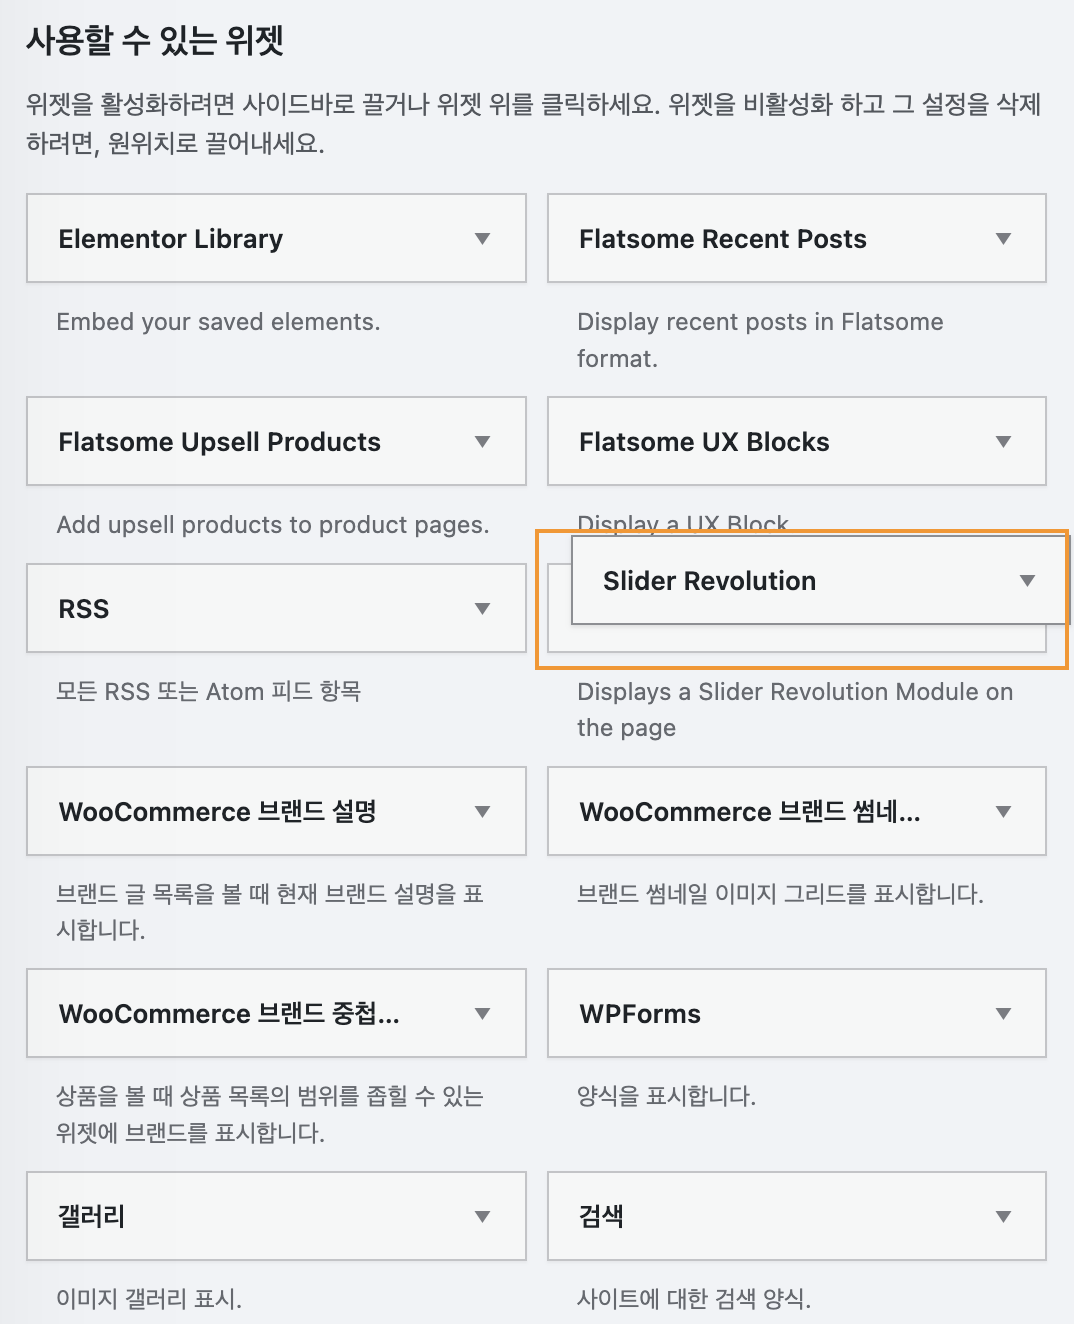The width and height of the screenshot is (1074, 1324).
Task: Select the Slider Revolution widget title
Action: pyautogui.click(x=710, y=581)
